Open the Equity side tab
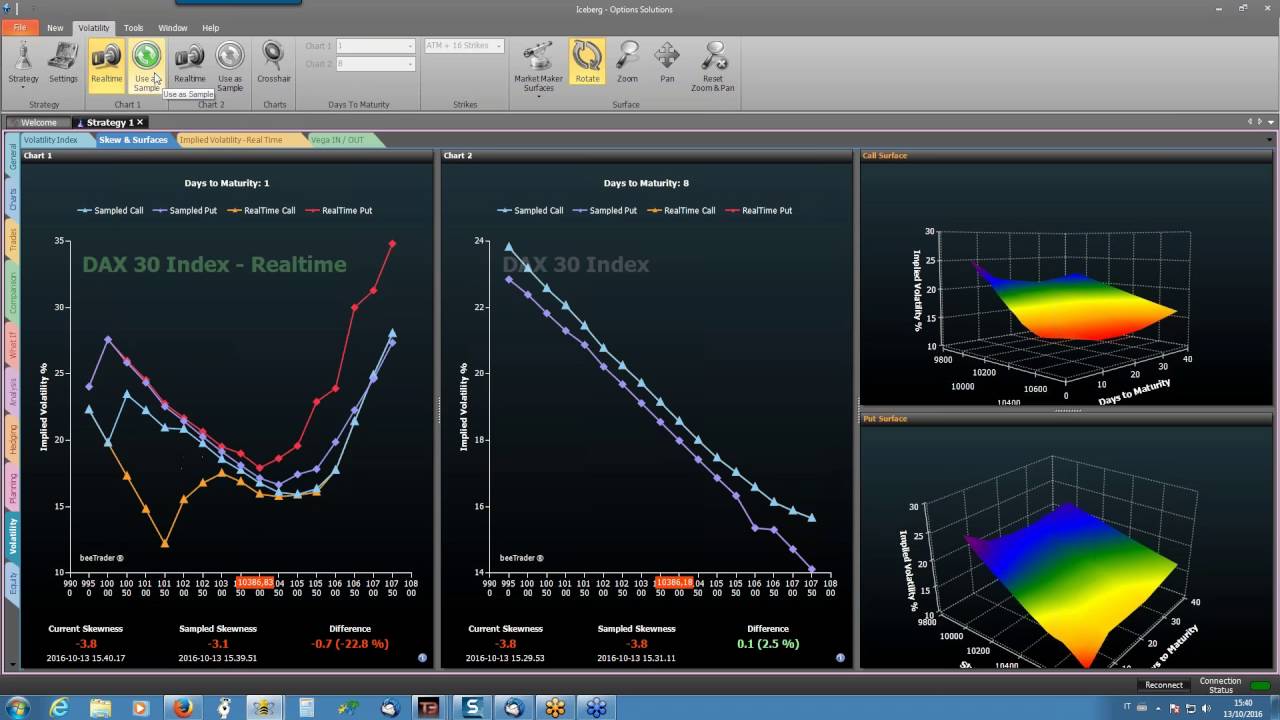This screenshot has height=720, width=1280. tap(13, 583)
